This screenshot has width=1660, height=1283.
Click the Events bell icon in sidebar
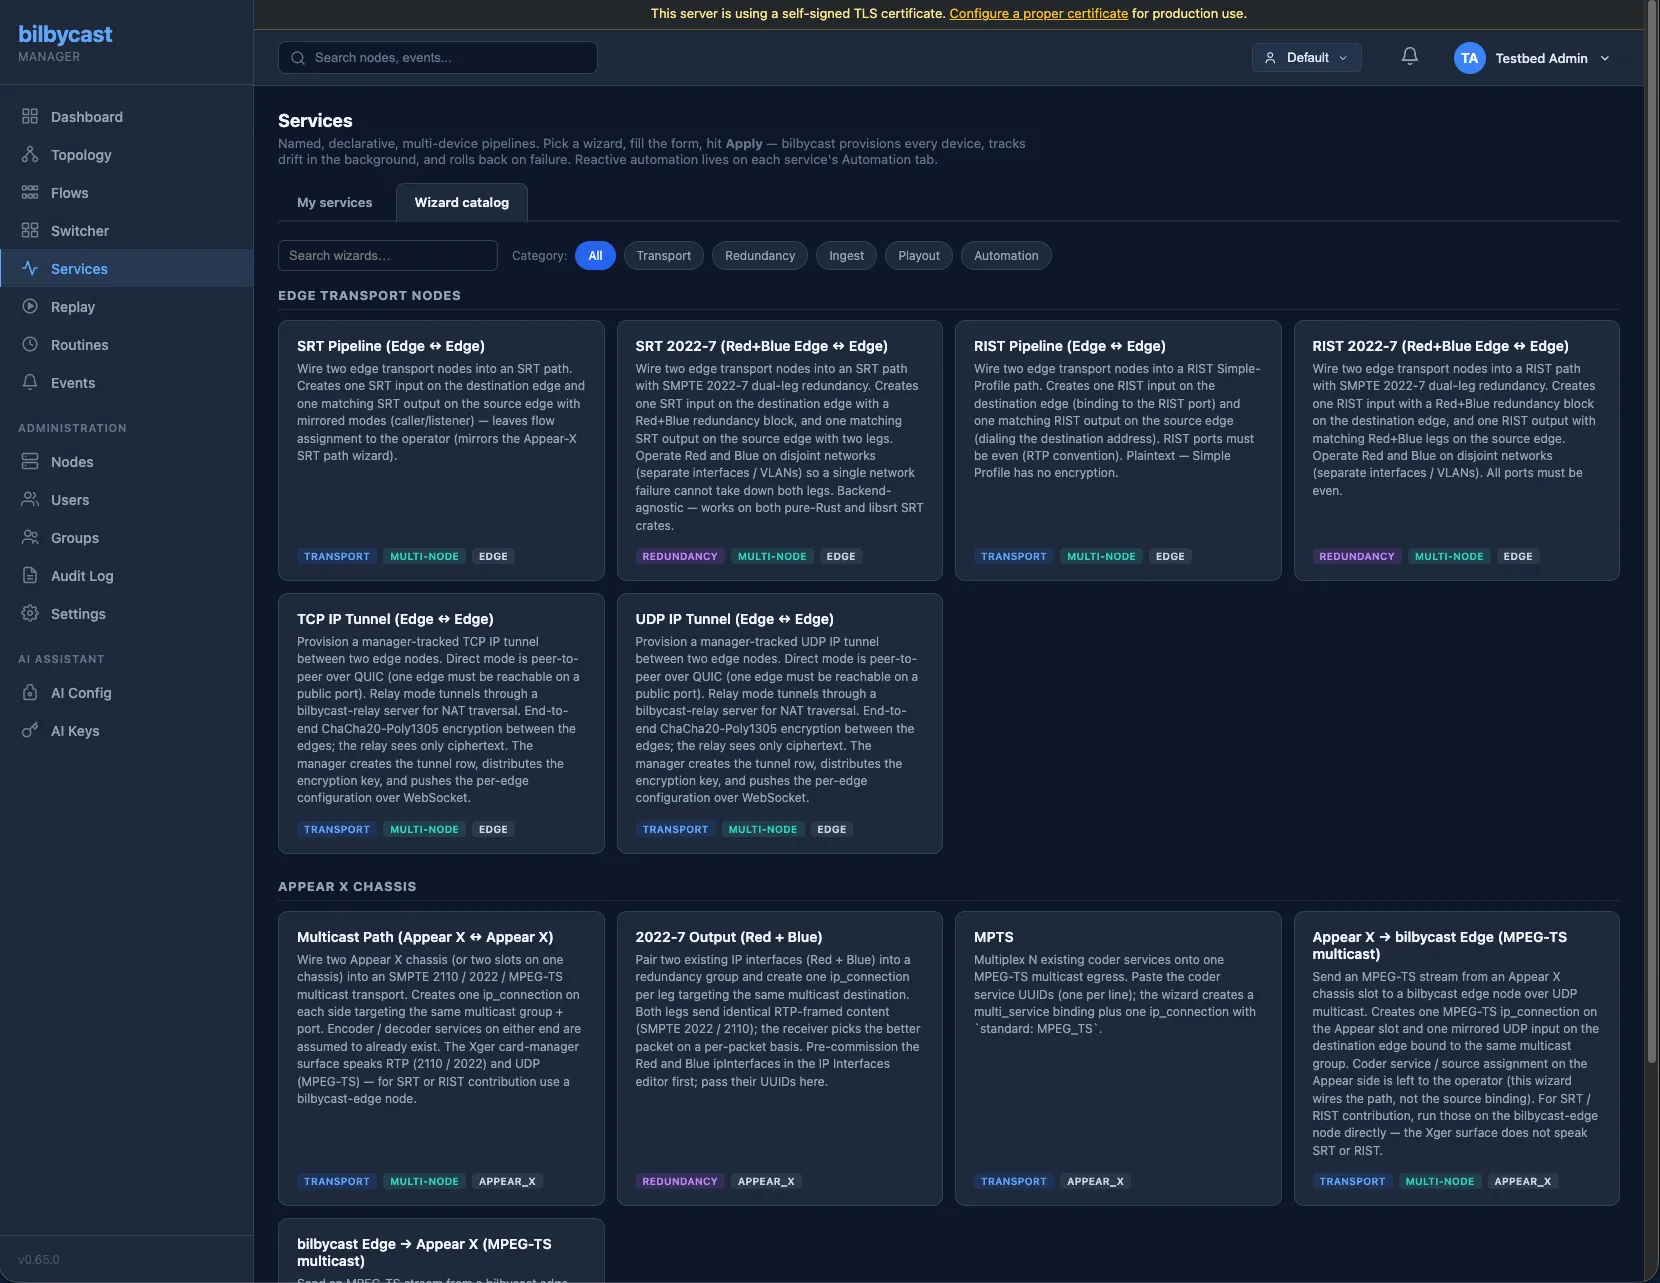(x=30, y=383)
